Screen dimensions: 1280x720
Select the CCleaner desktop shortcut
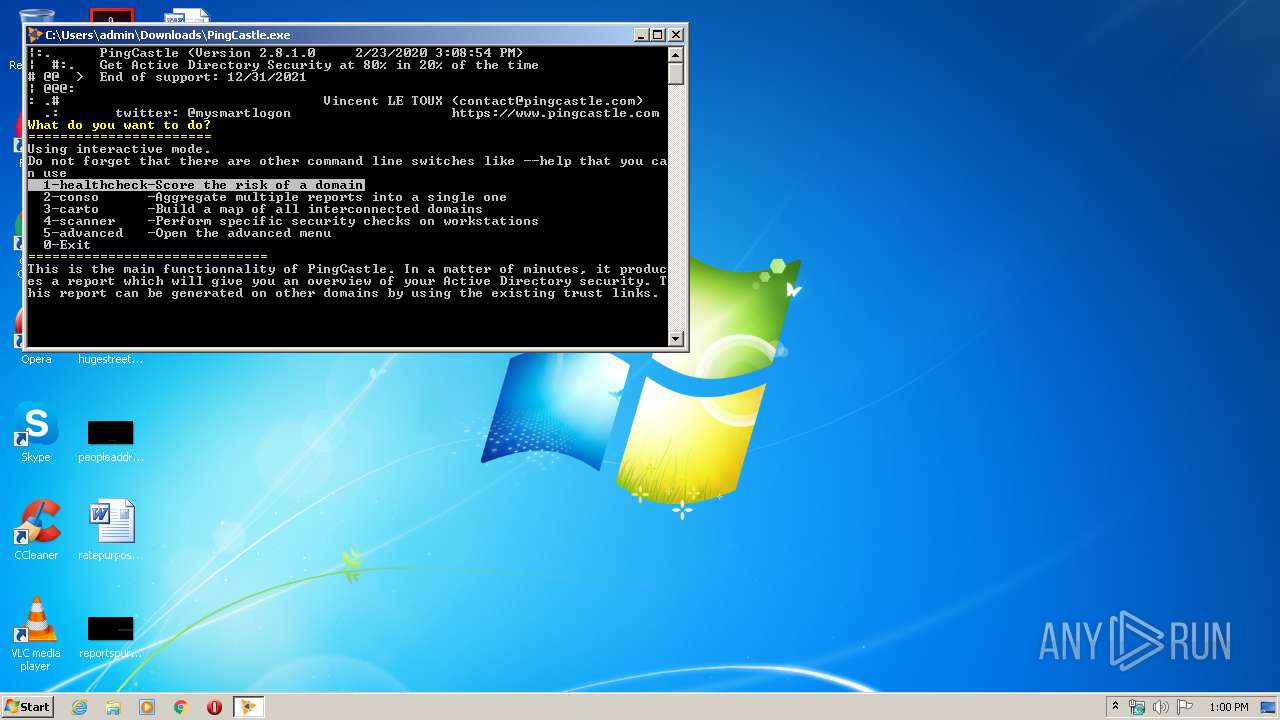pos(36,530)
